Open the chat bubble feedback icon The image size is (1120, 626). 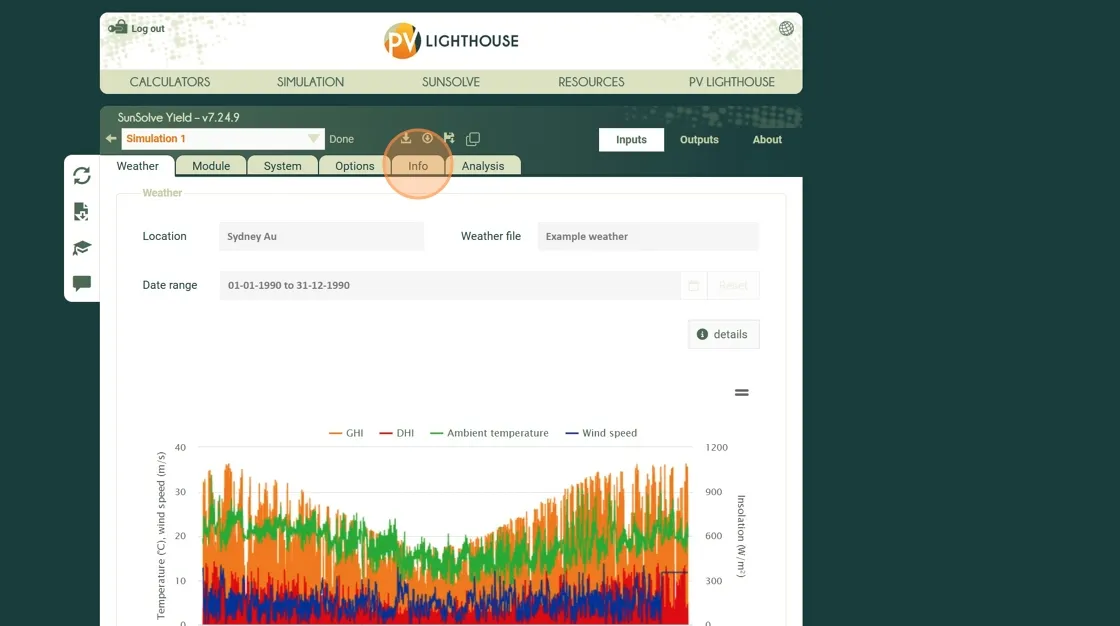[x=82, y=284]
